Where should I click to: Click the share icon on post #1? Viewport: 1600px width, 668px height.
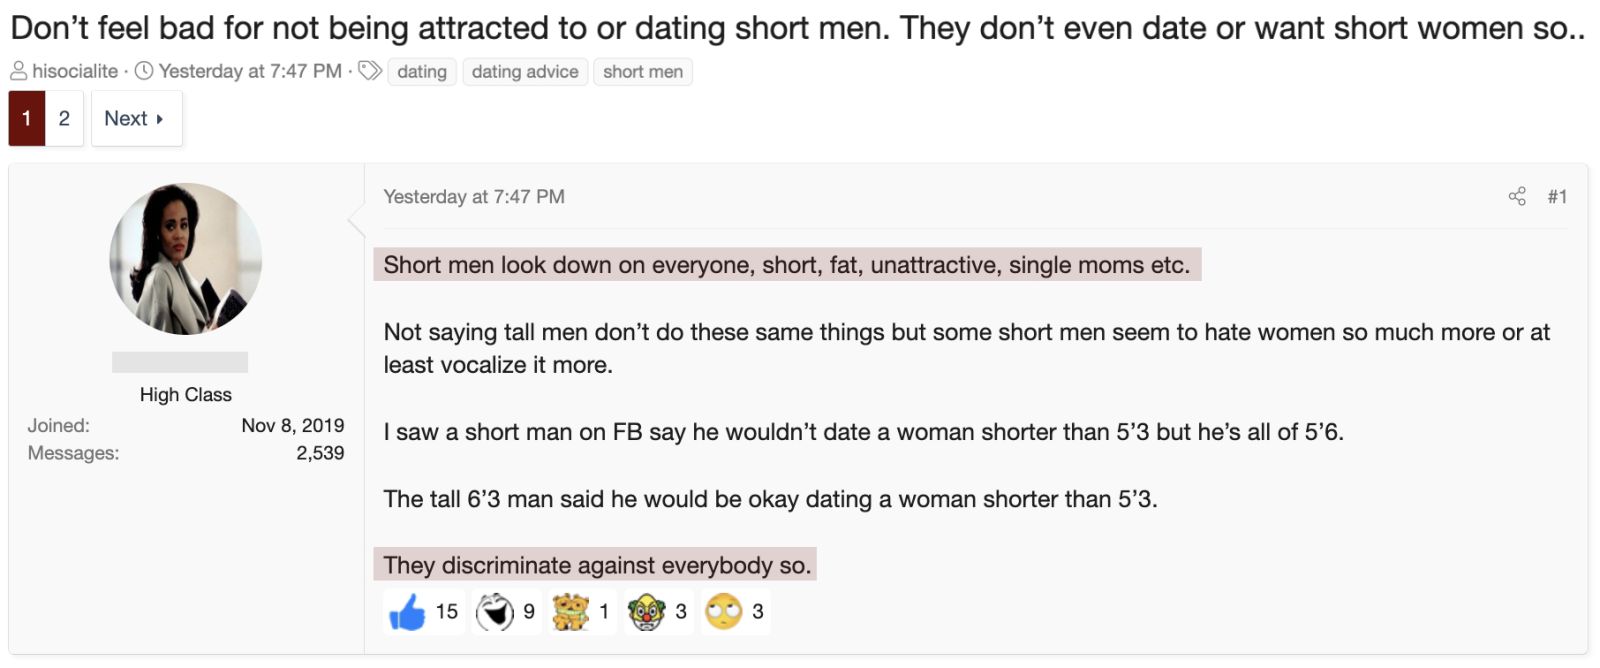tap(1517, 197)
